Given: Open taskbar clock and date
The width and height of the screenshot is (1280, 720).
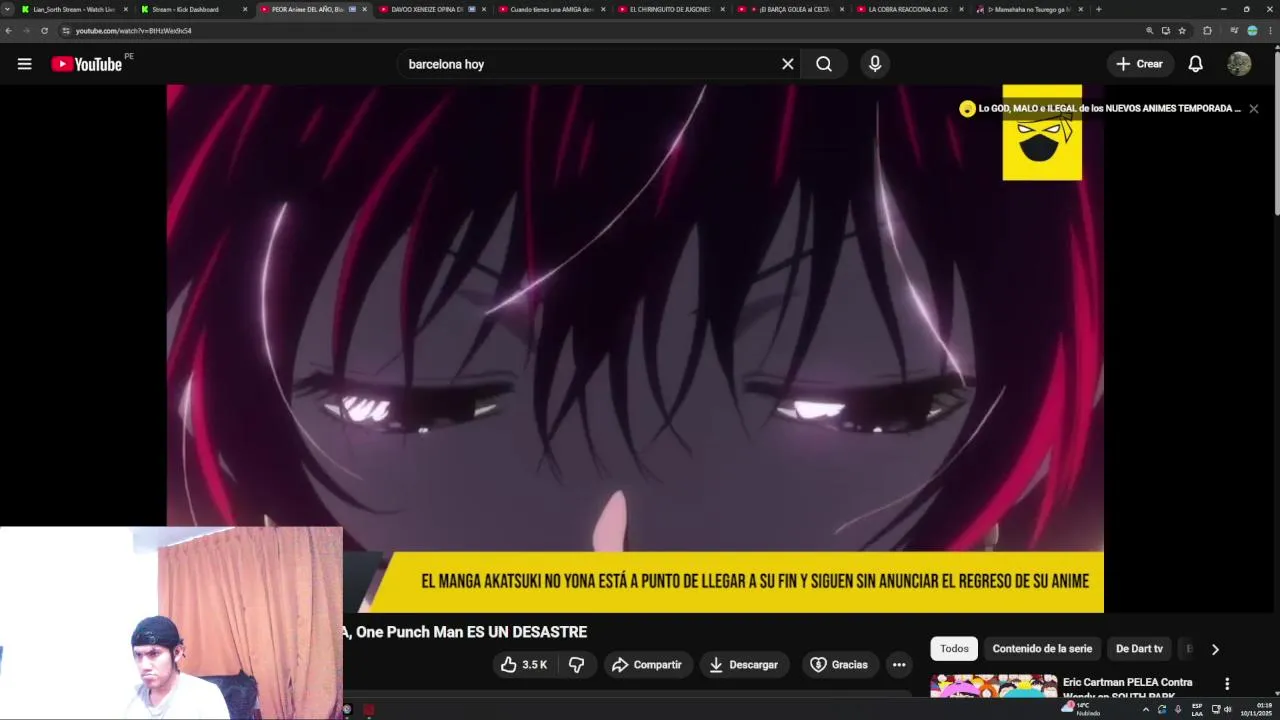Looking at the screenshot, I should (1255, 709).
